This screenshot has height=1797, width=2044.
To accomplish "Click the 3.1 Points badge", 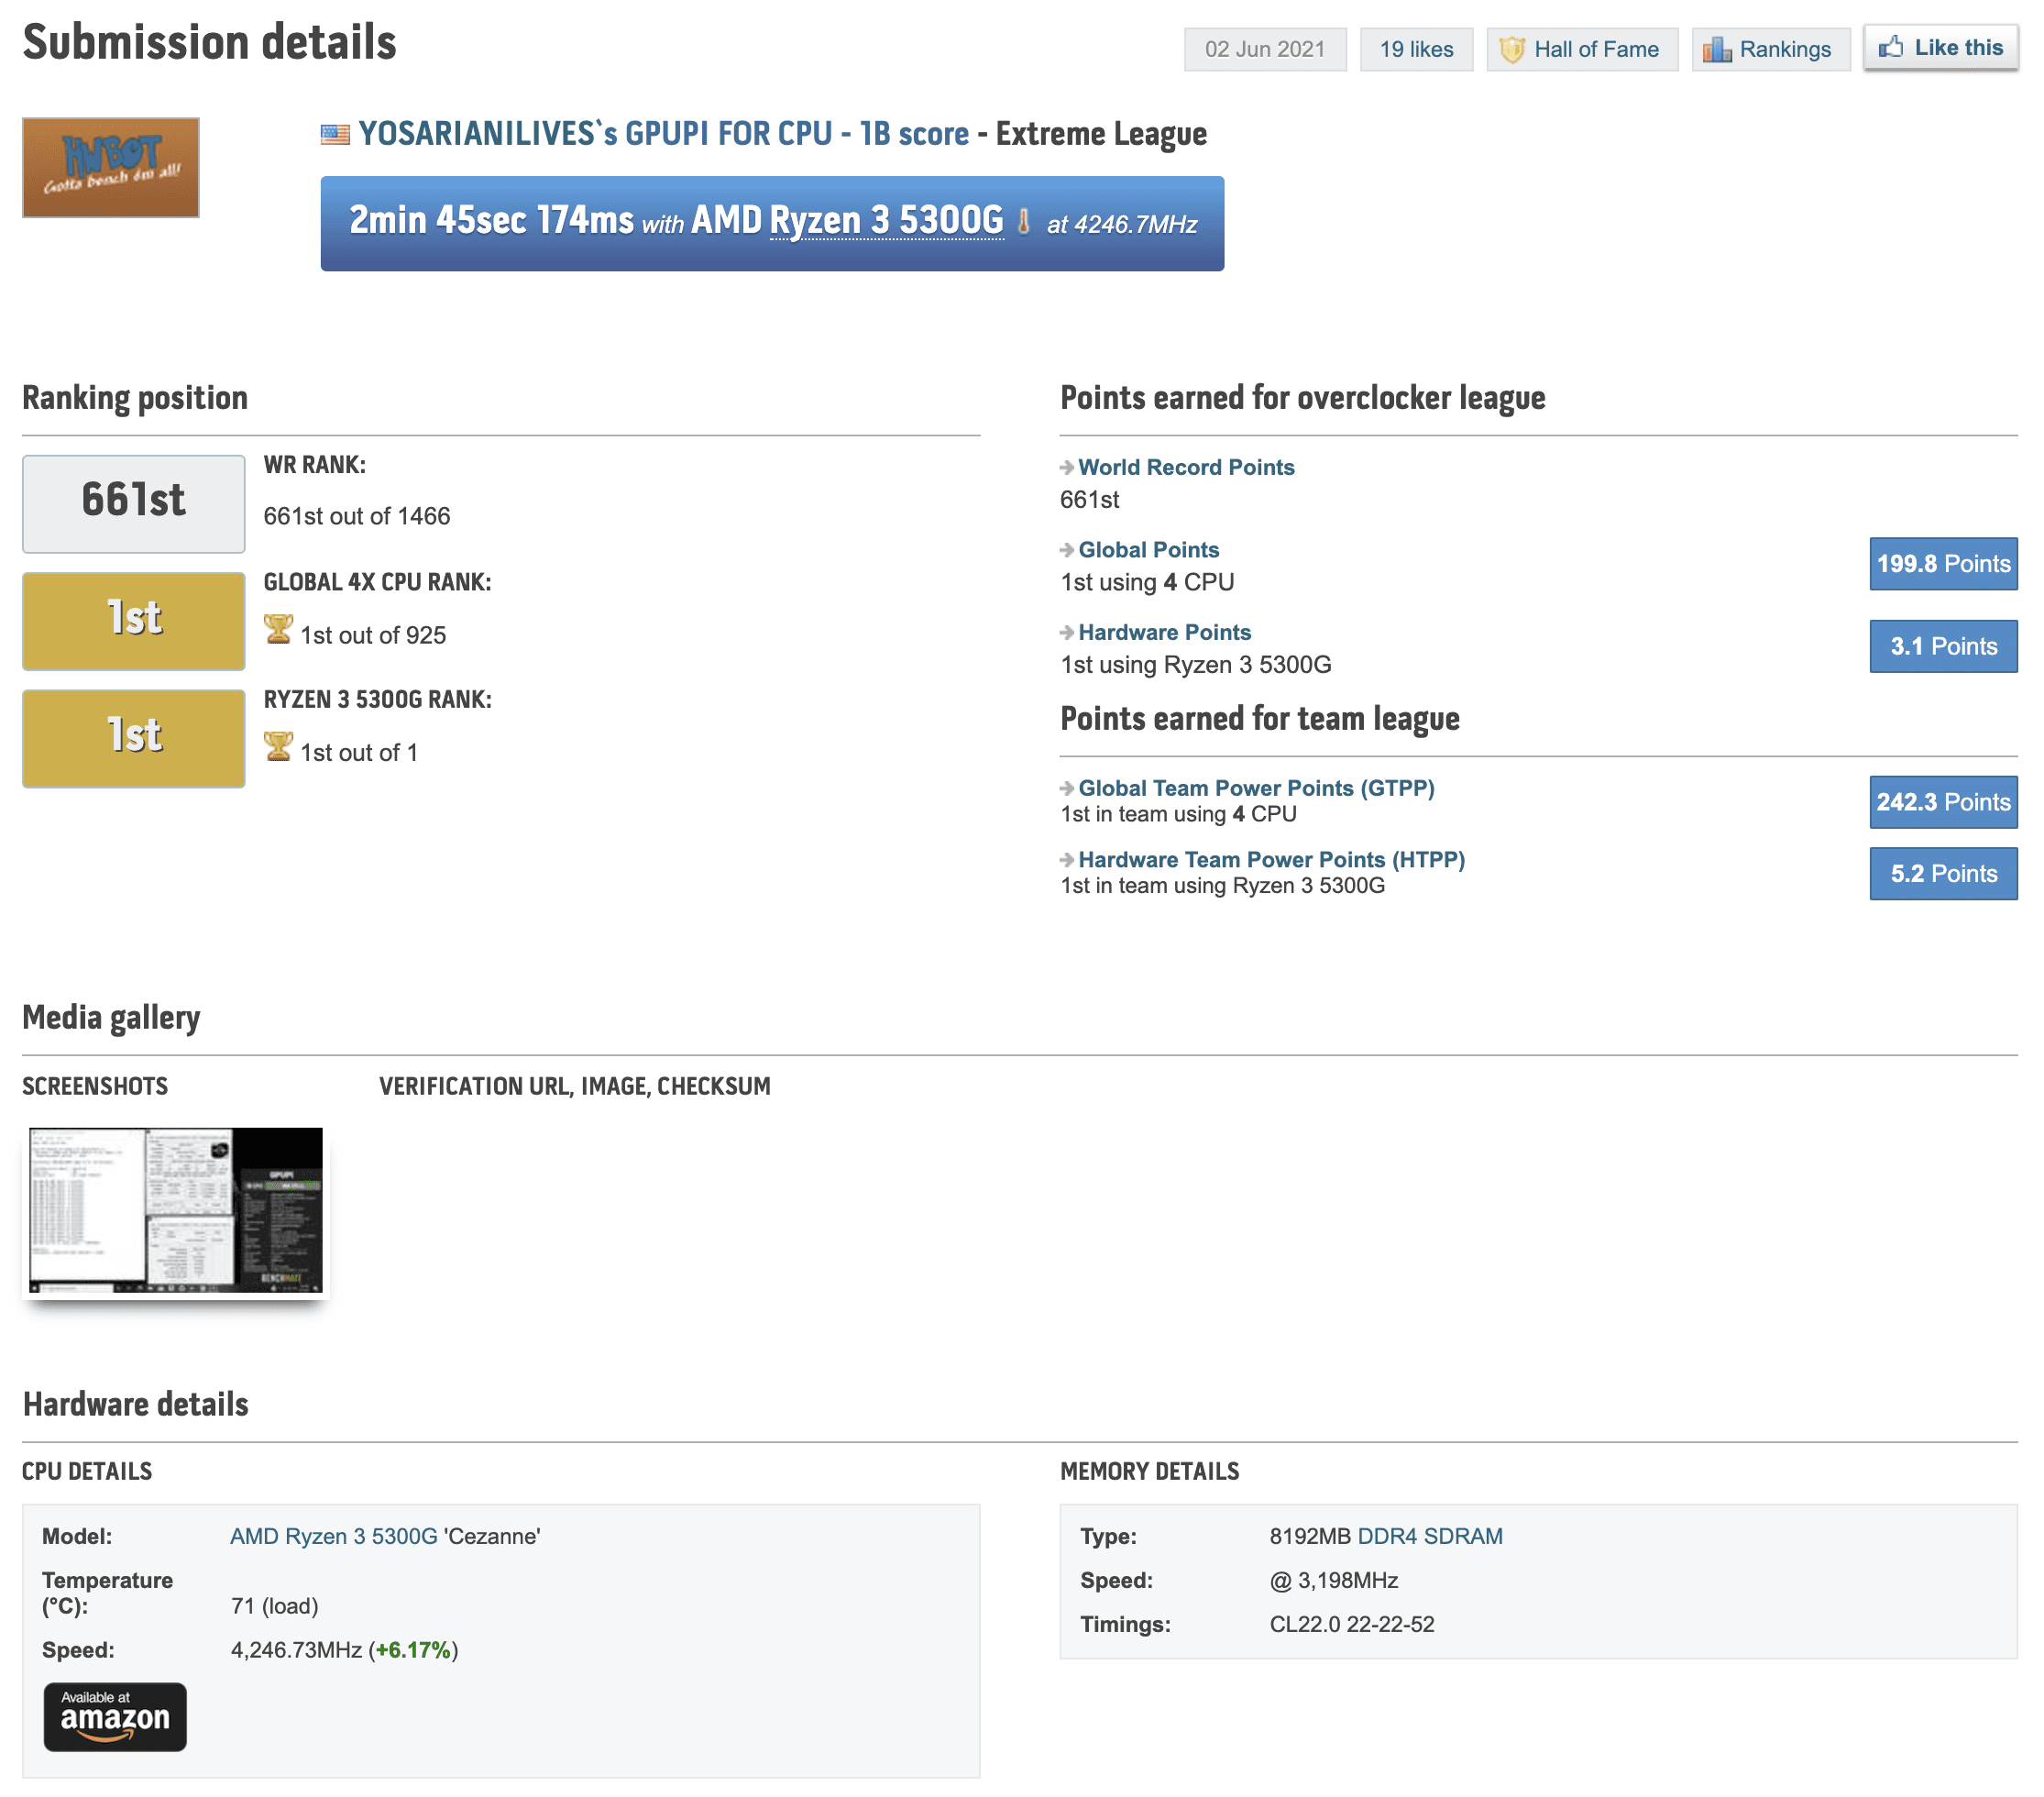I will pos(1943,646).
